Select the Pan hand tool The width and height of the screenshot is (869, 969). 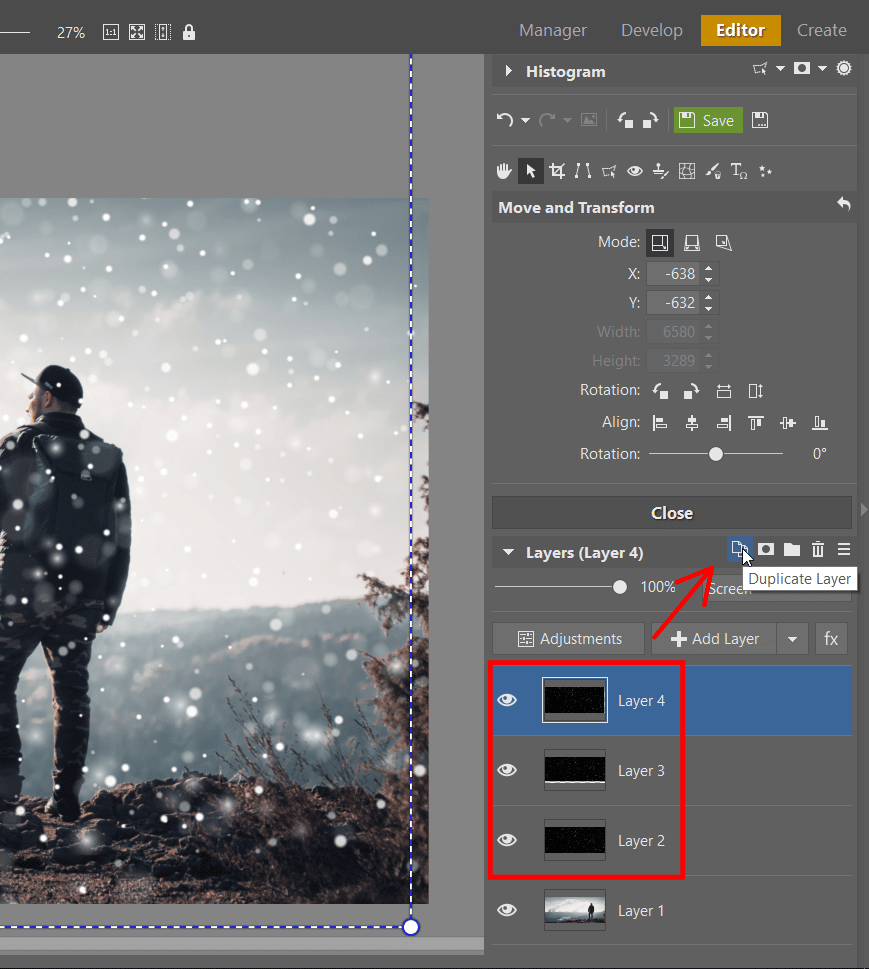504,171
